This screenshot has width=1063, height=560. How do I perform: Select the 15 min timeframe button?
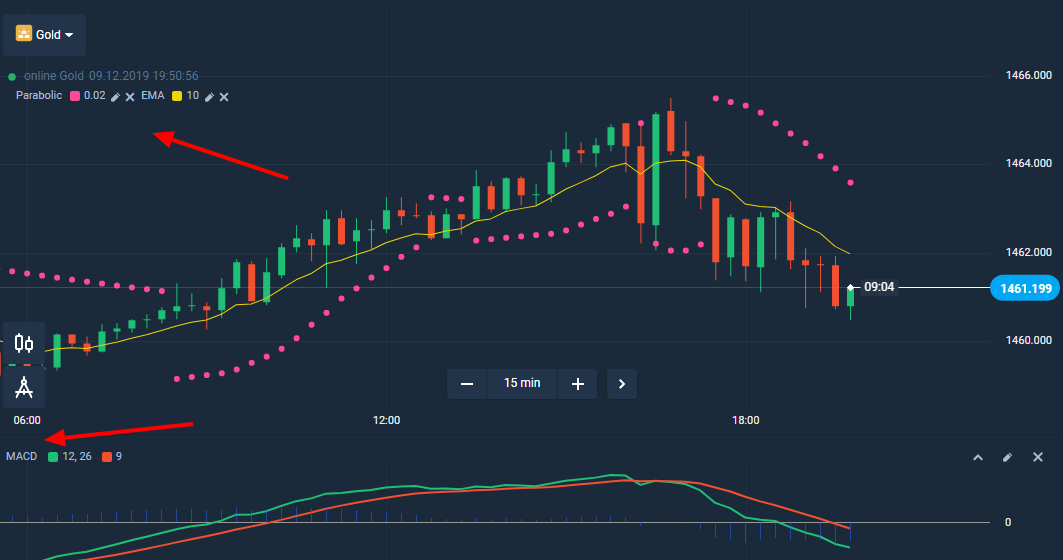coord(522,383)
